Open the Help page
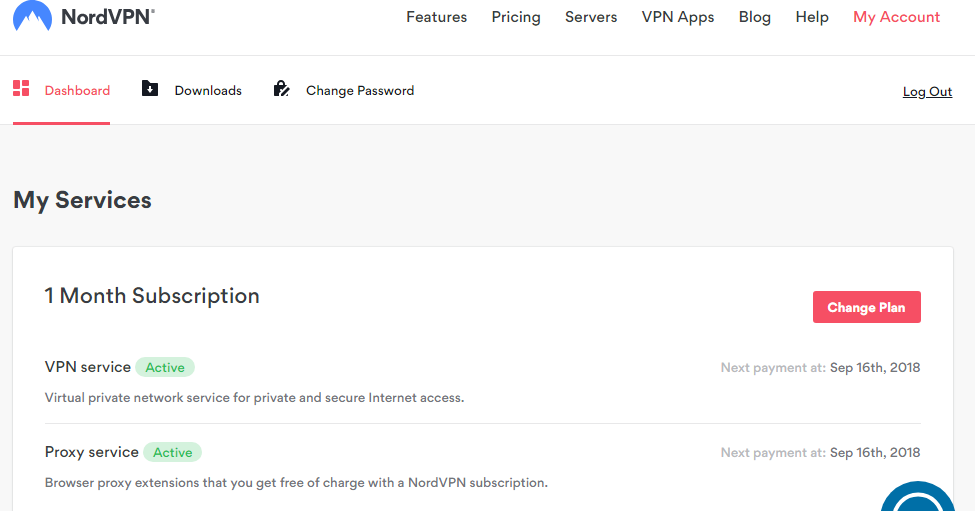Image resolution: width=975 pixels, height=511 pixels. tap(812, 17)
